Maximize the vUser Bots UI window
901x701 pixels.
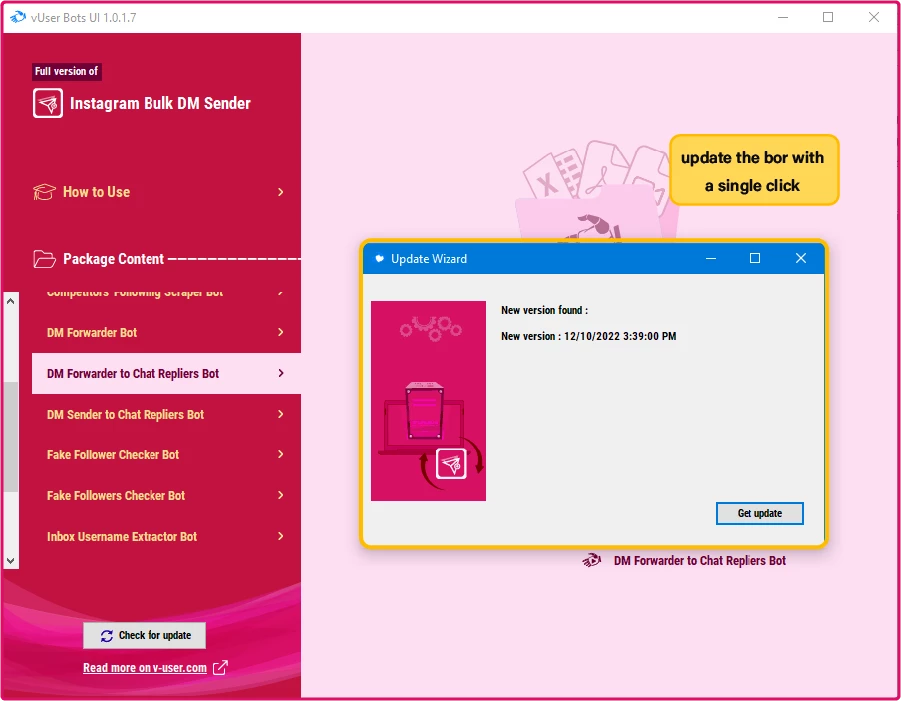click(828, 17)
